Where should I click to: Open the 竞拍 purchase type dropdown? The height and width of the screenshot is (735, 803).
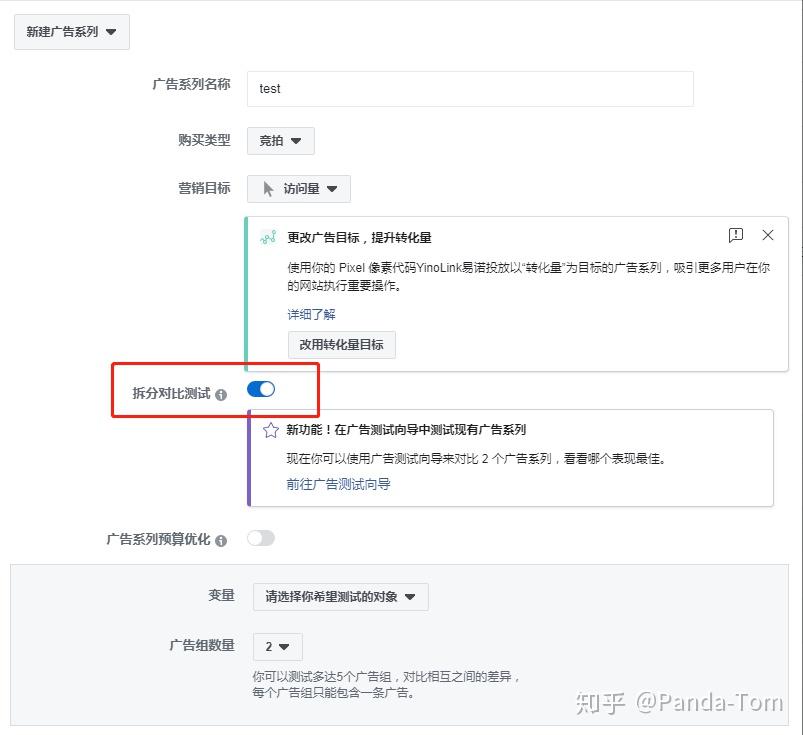click(x=281, y=141)
